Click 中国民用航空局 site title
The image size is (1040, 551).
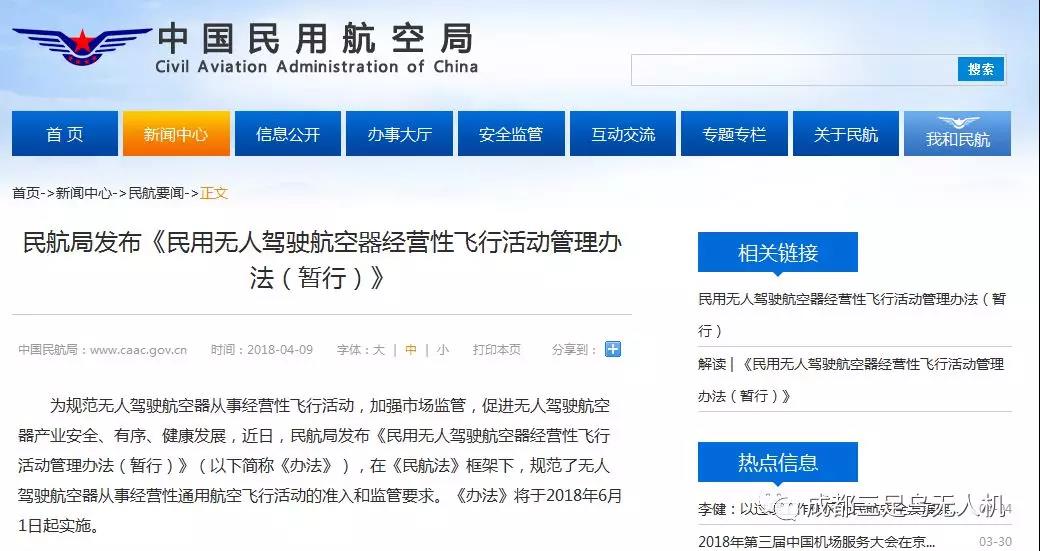(x=316, y=37)
